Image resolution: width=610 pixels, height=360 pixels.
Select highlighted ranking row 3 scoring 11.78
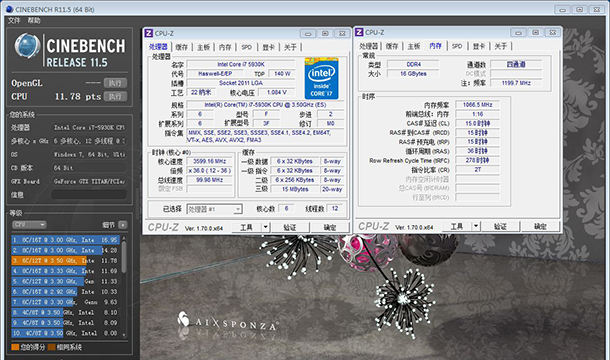[65, 260]
